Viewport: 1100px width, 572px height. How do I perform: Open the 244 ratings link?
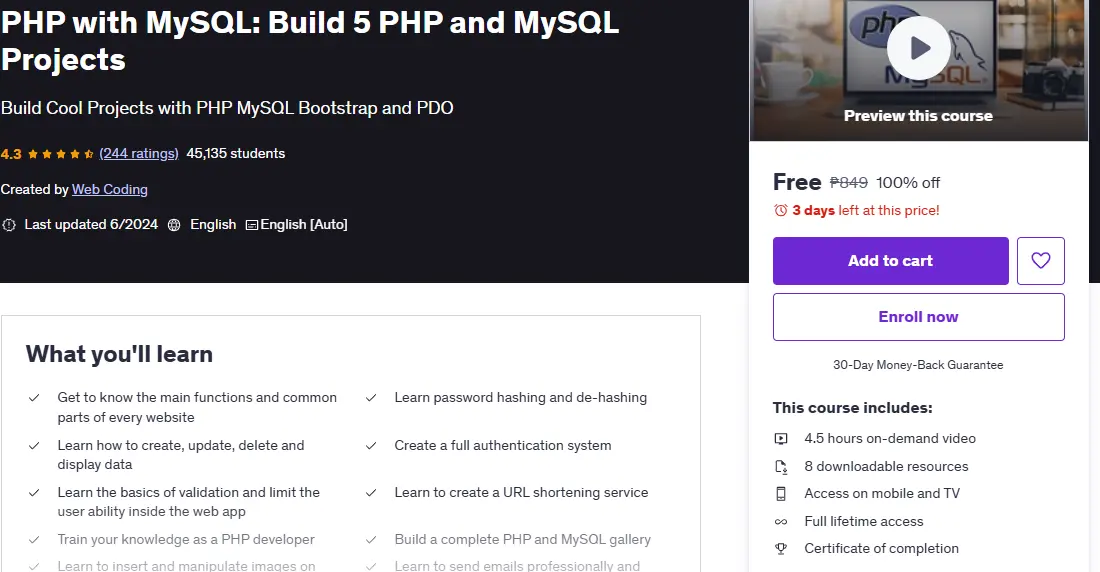(x=139, y=153)
